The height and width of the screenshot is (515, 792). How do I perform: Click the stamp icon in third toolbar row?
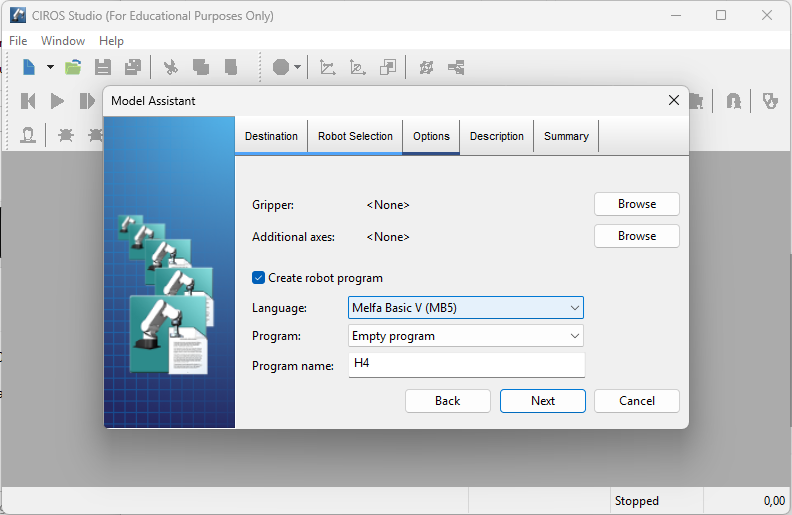28,135
